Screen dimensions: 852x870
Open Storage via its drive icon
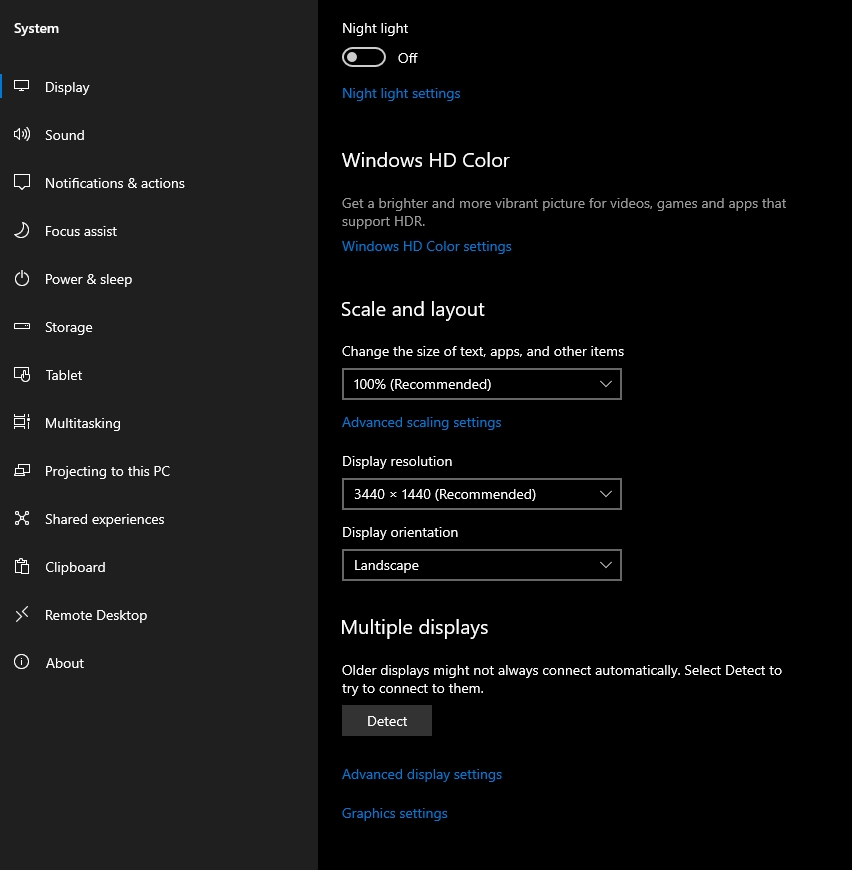(22, 327)
